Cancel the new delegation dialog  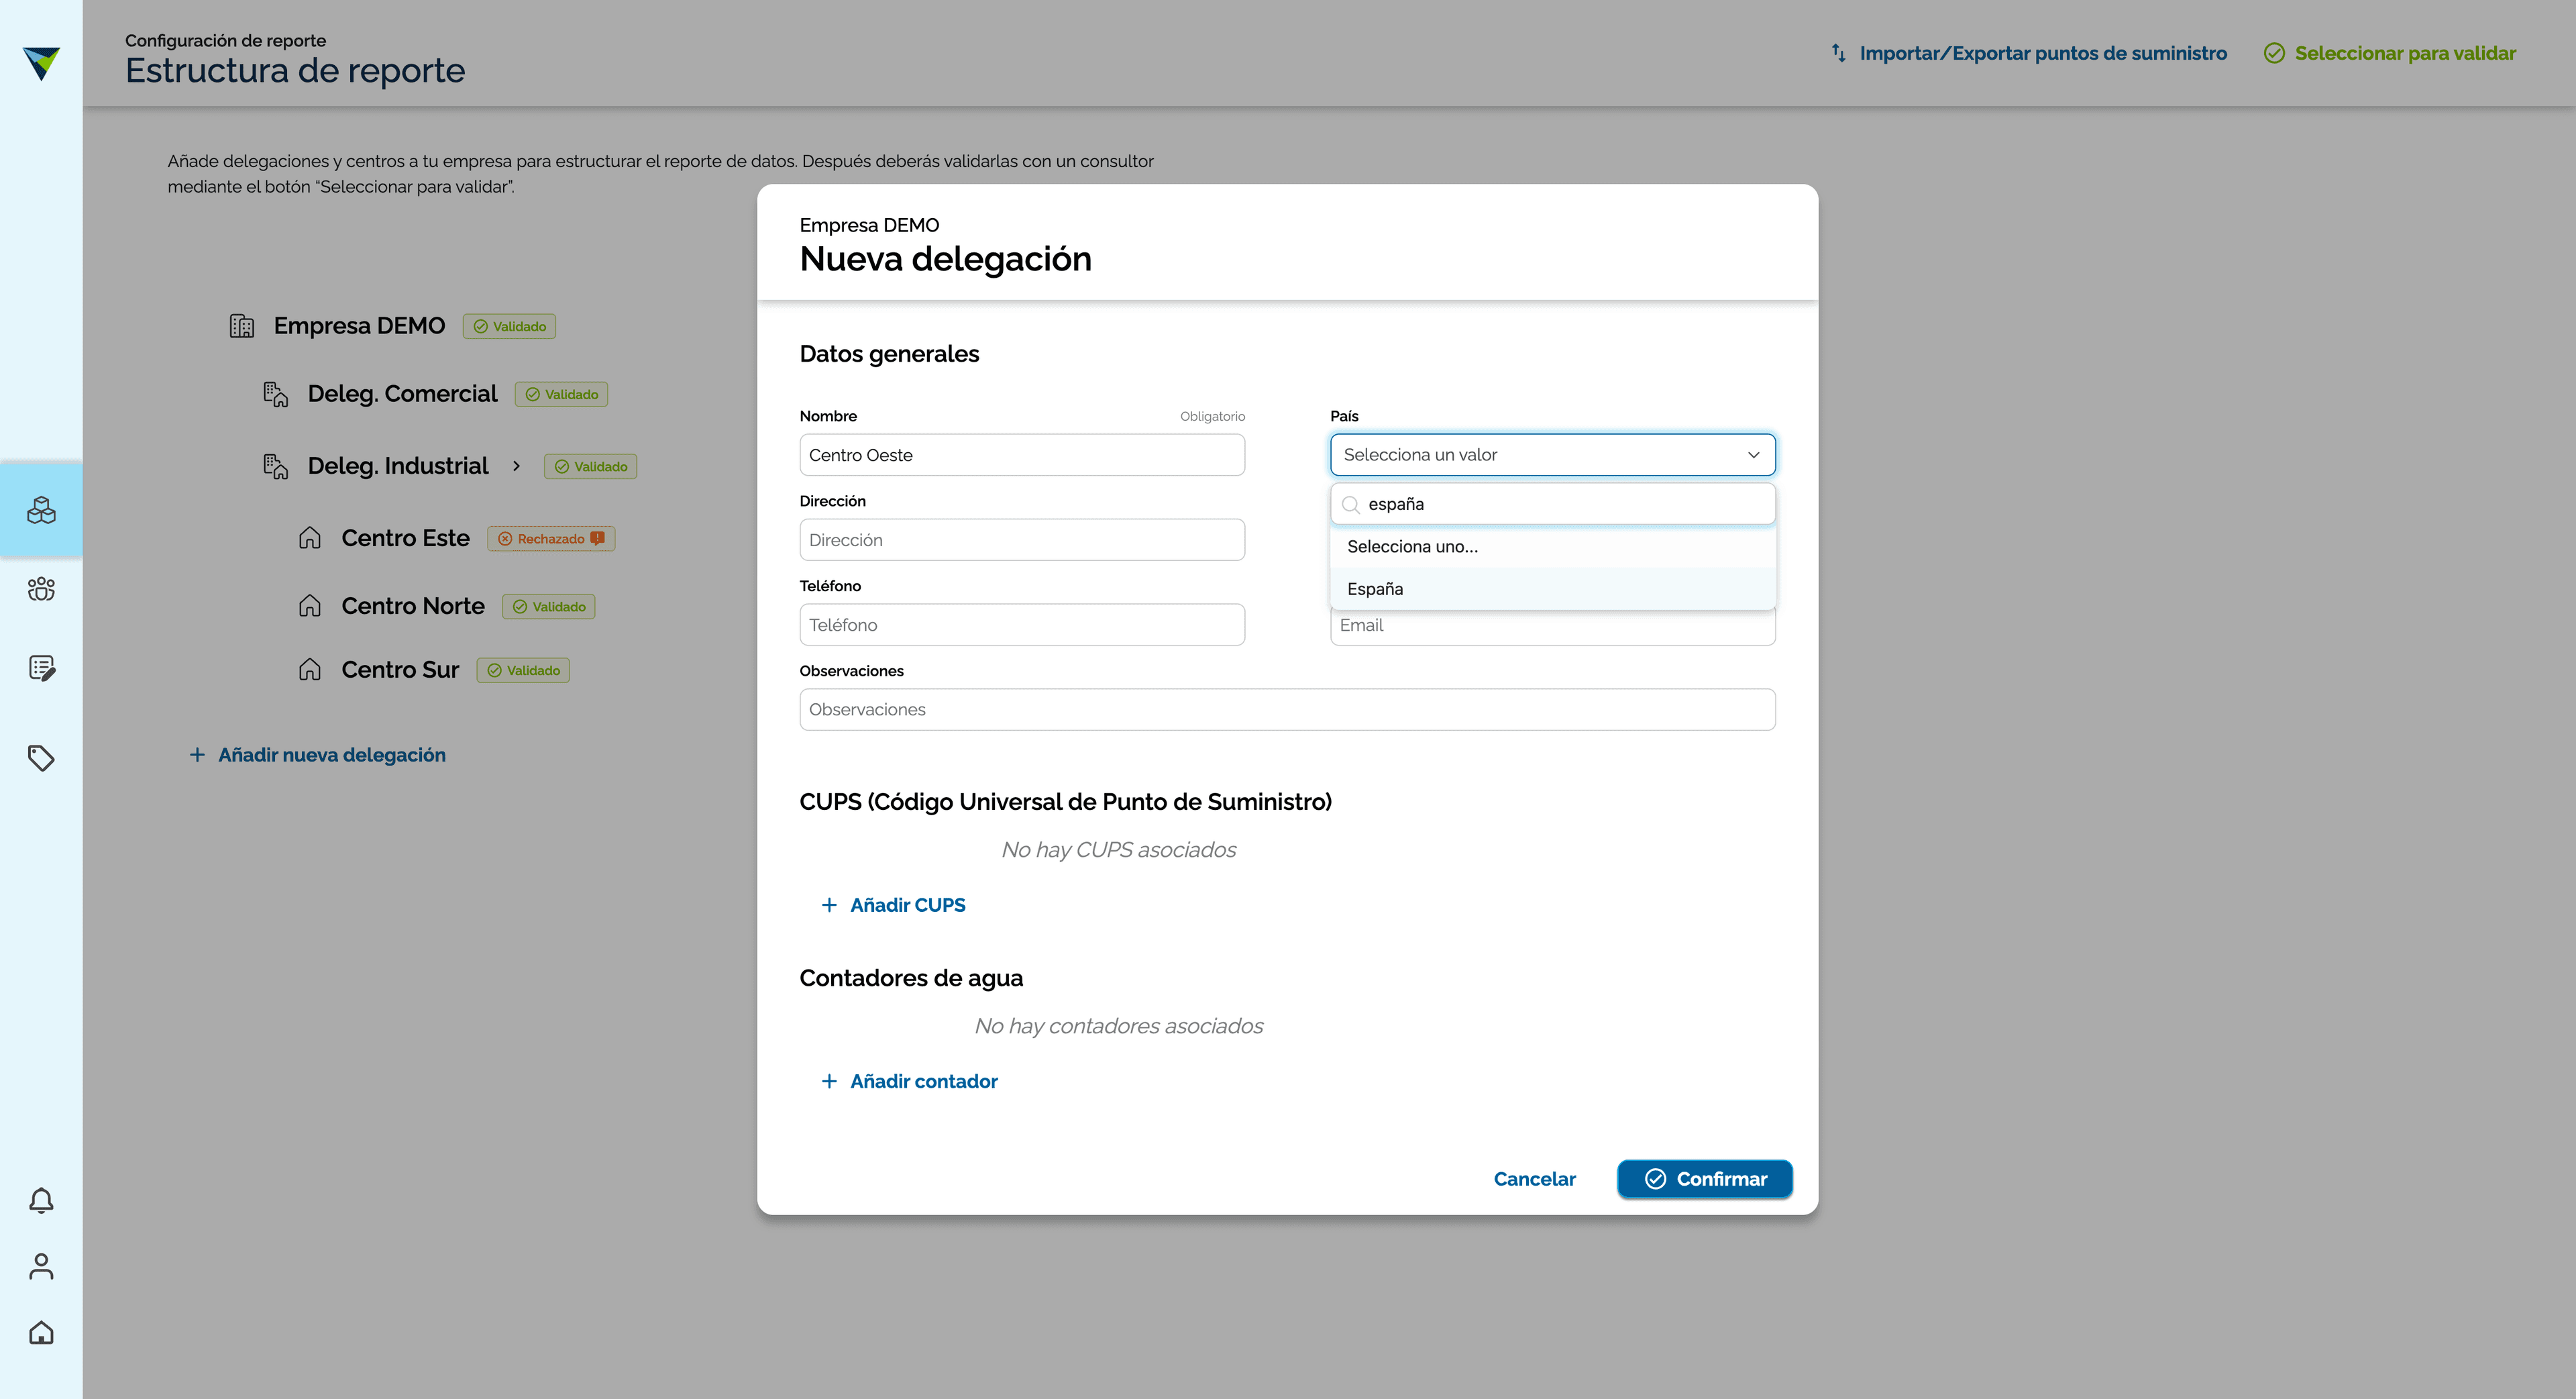[1534, 1179]
